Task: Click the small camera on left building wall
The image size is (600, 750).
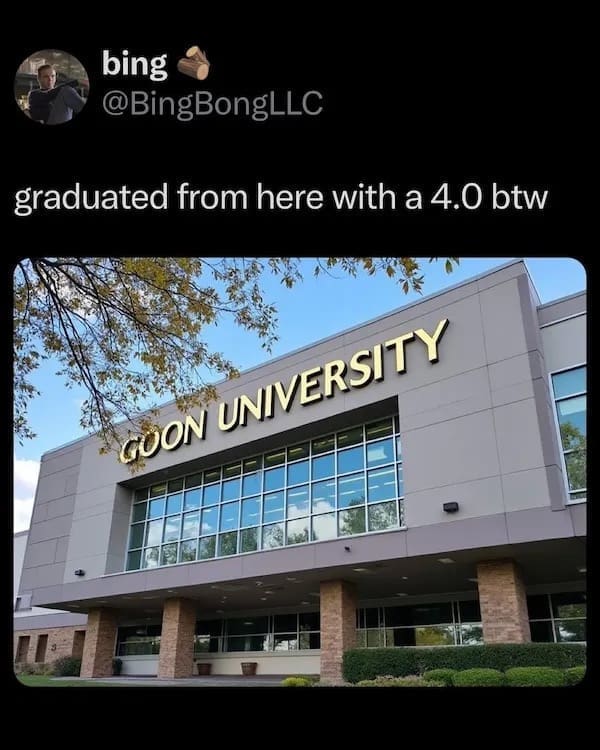Action: pos(79,572)
